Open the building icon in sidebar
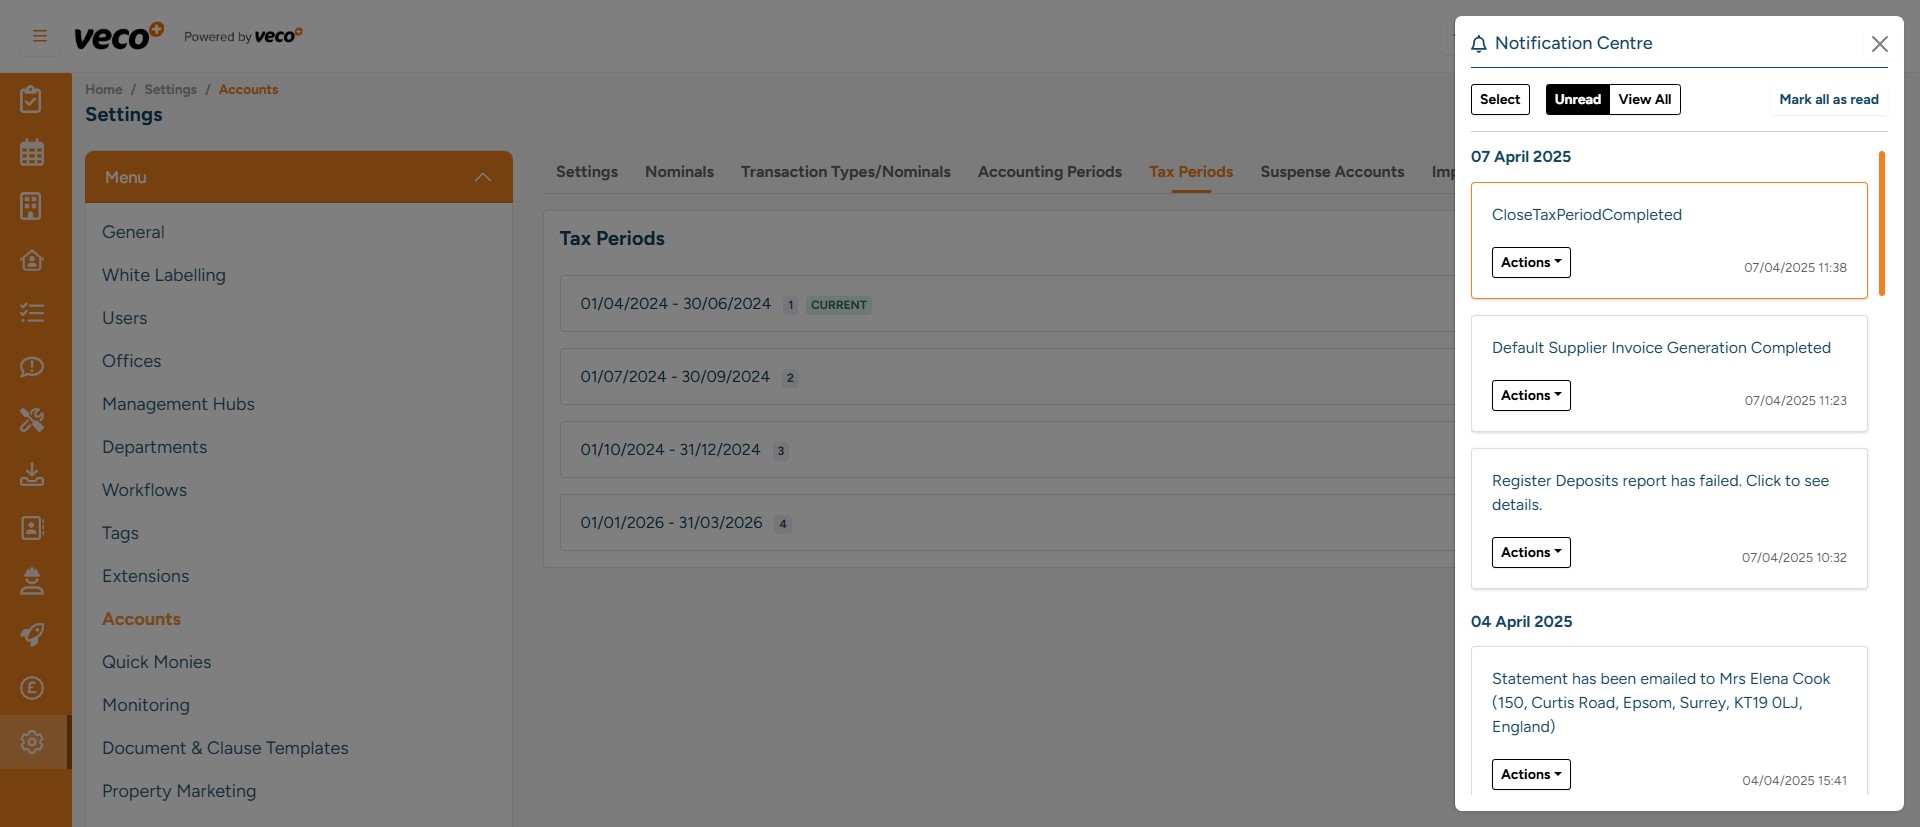 [x=32, y=206]
